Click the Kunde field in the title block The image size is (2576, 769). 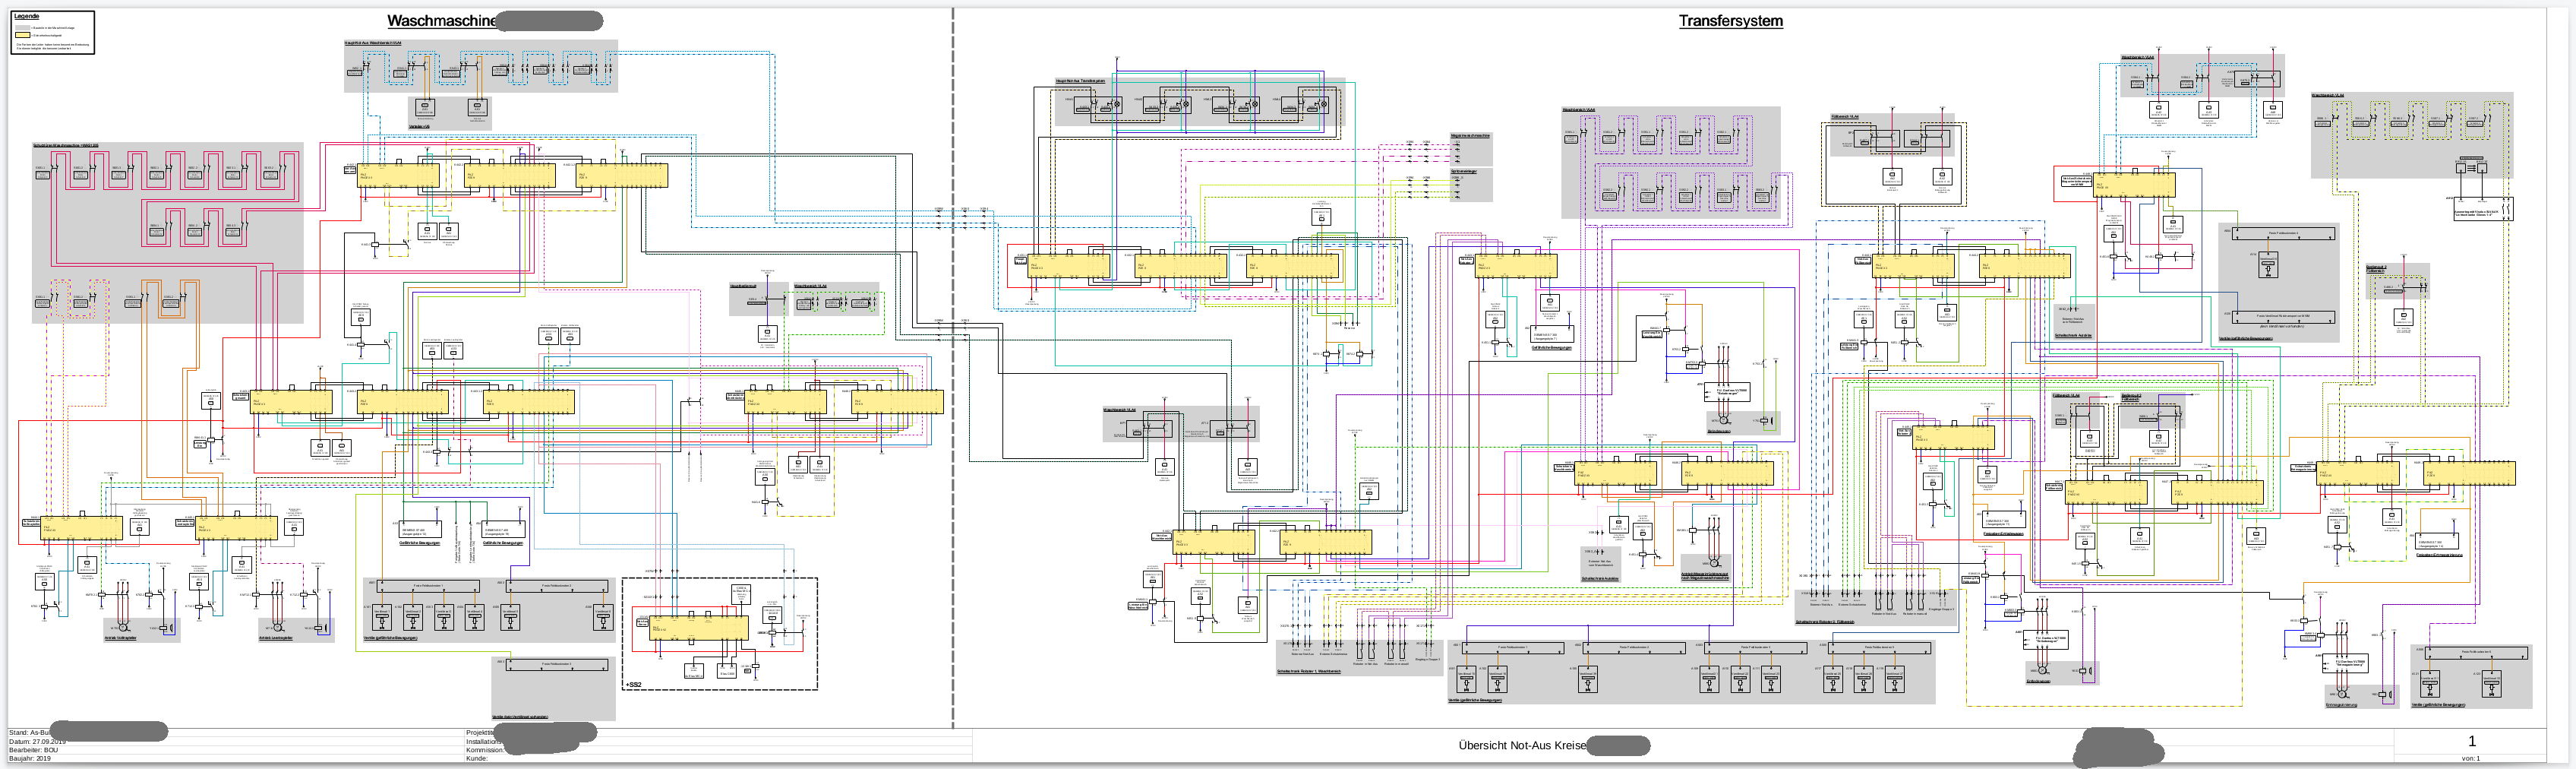(477, 758)
